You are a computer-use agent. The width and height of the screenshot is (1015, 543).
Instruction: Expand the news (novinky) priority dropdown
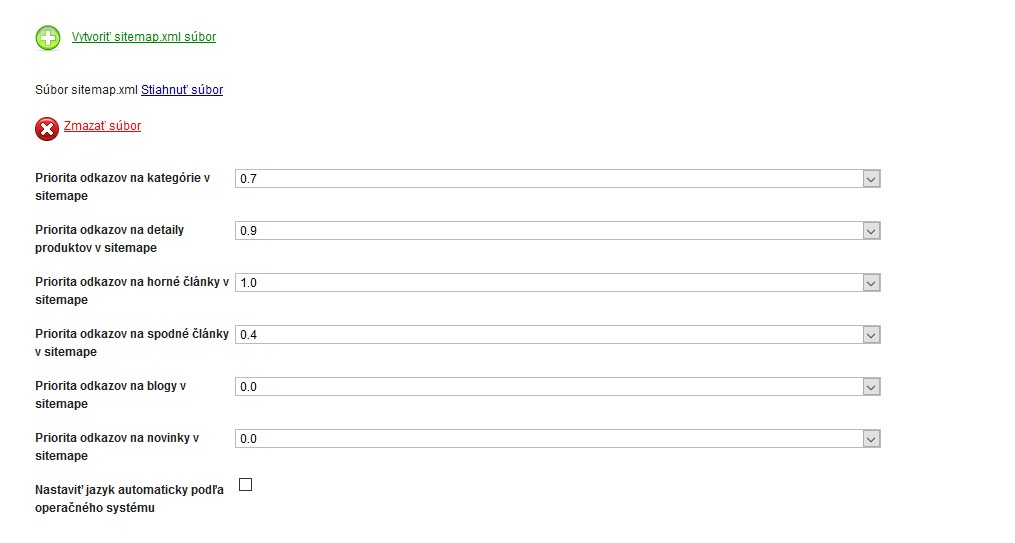point(557,439)
